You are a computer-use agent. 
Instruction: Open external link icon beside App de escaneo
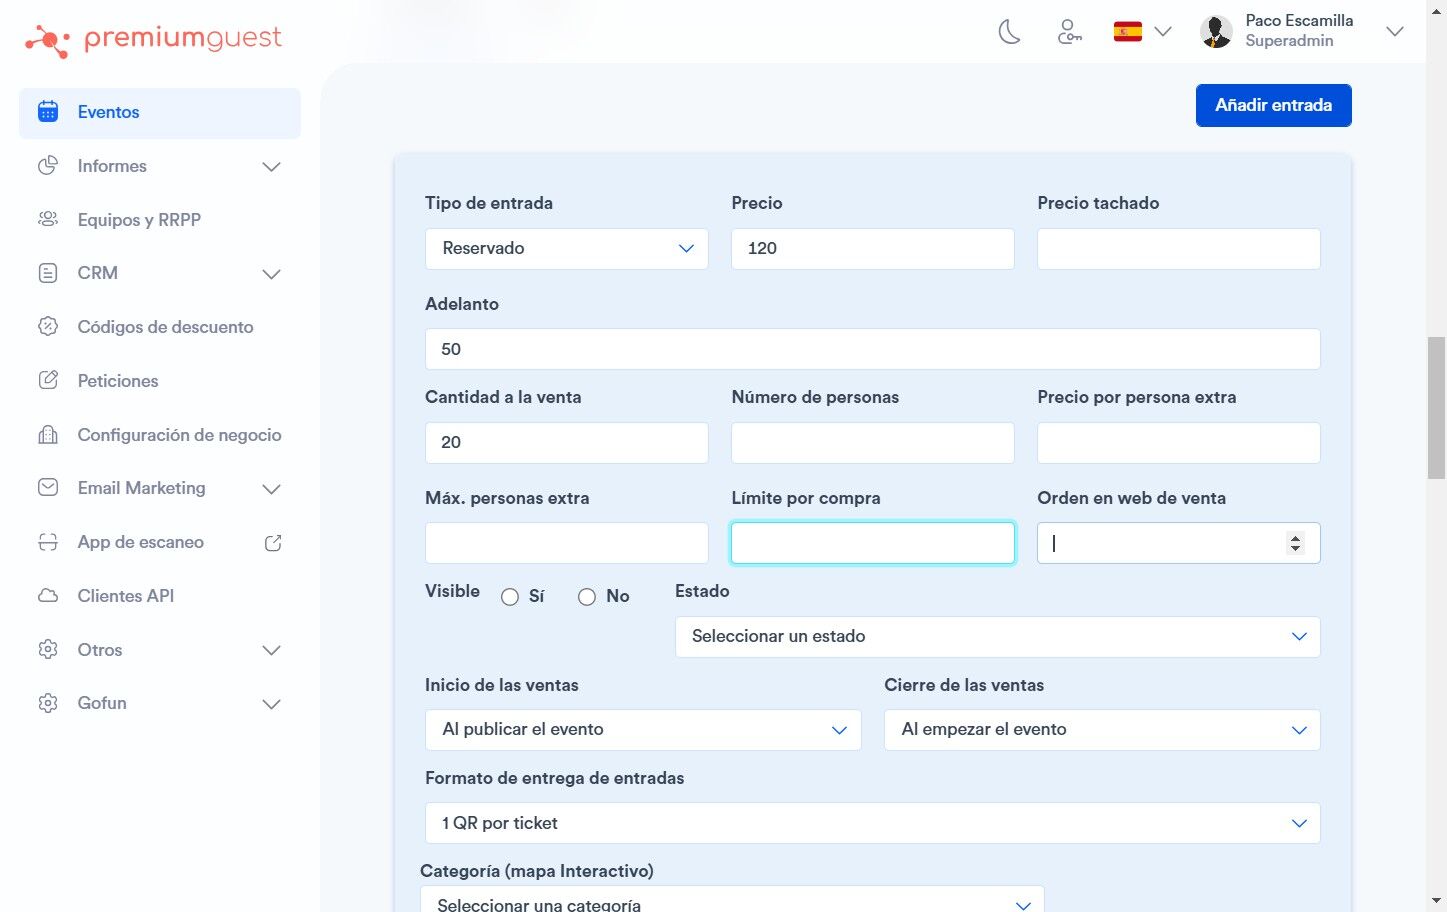(272, 543)
